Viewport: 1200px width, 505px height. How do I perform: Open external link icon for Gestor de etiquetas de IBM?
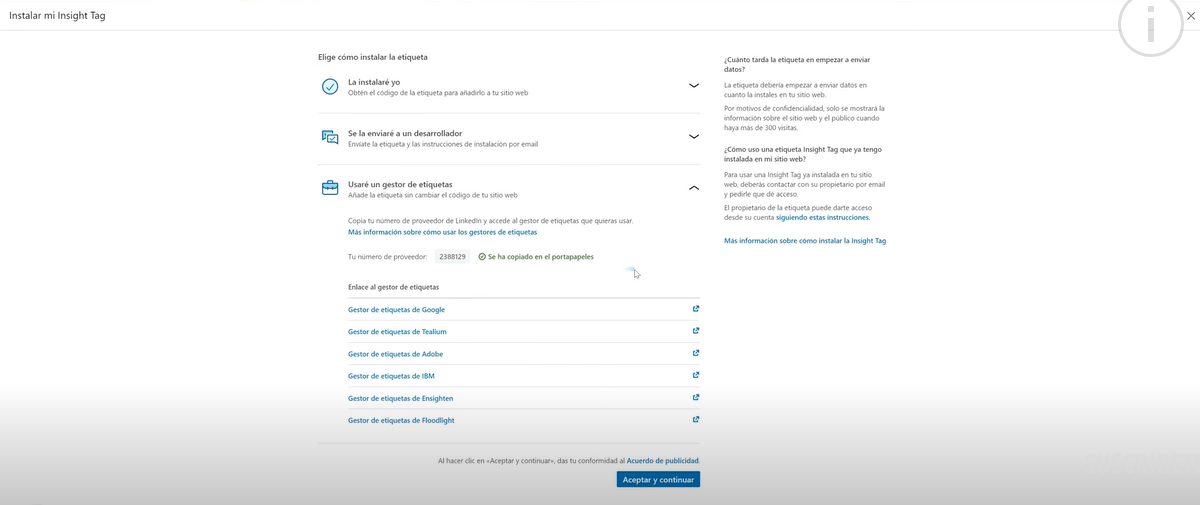(696, 375)
